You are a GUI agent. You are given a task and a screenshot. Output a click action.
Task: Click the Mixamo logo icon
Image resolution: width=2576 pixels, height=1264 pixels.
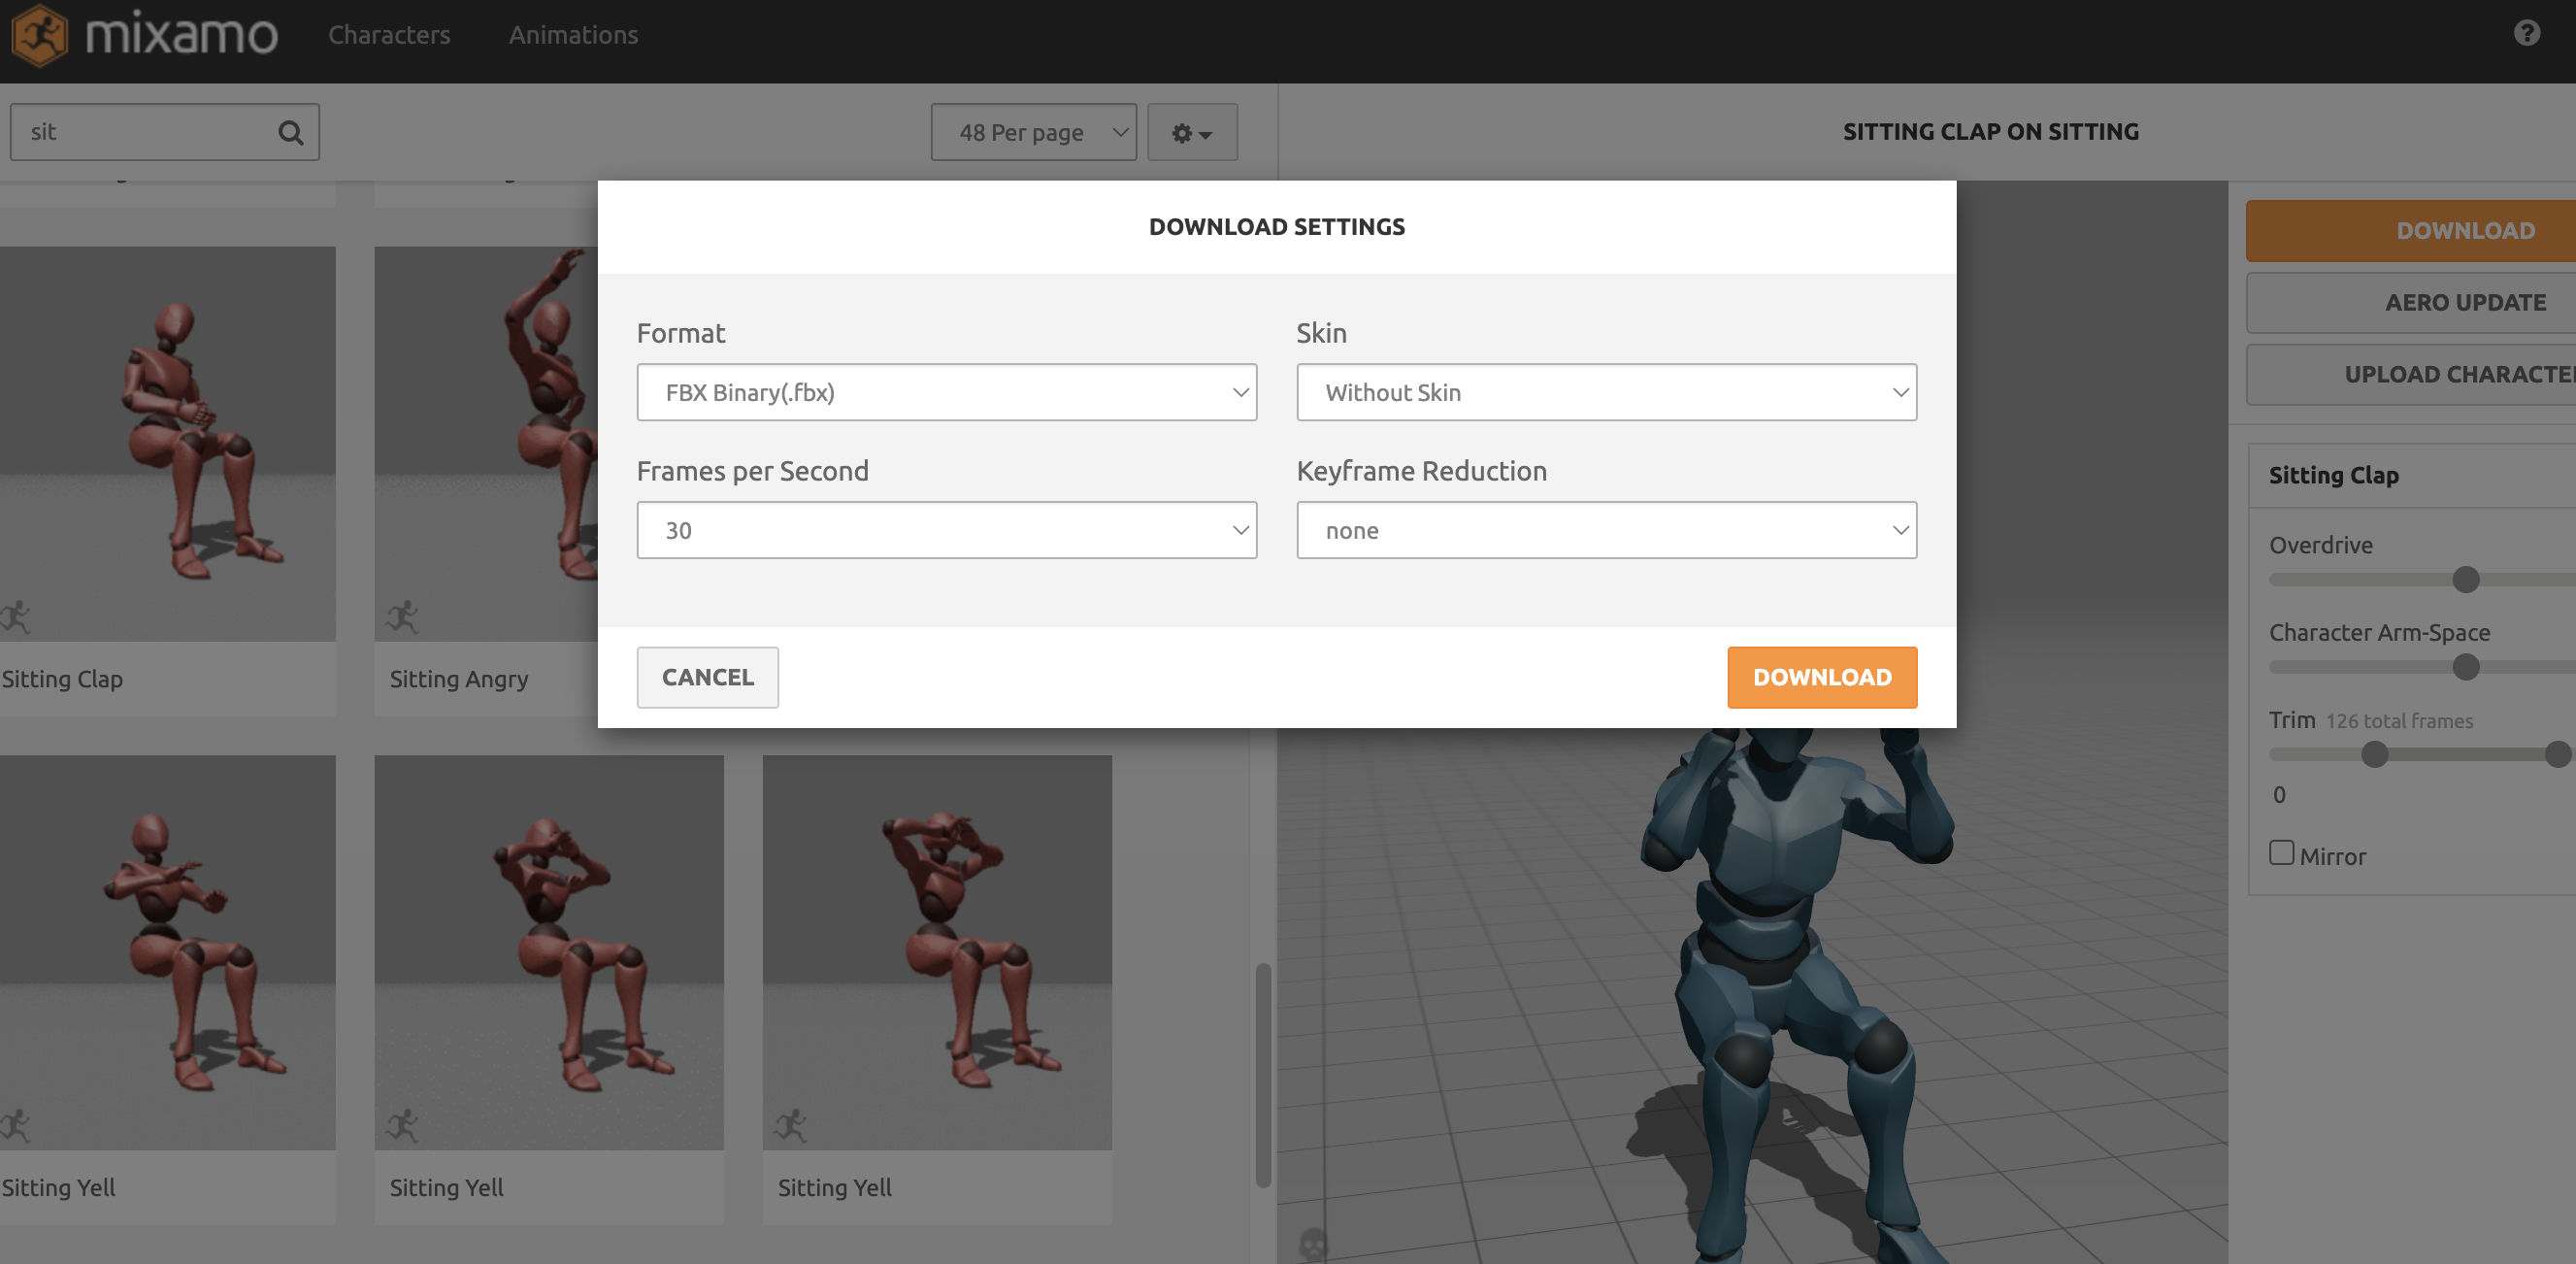[40, 35]
